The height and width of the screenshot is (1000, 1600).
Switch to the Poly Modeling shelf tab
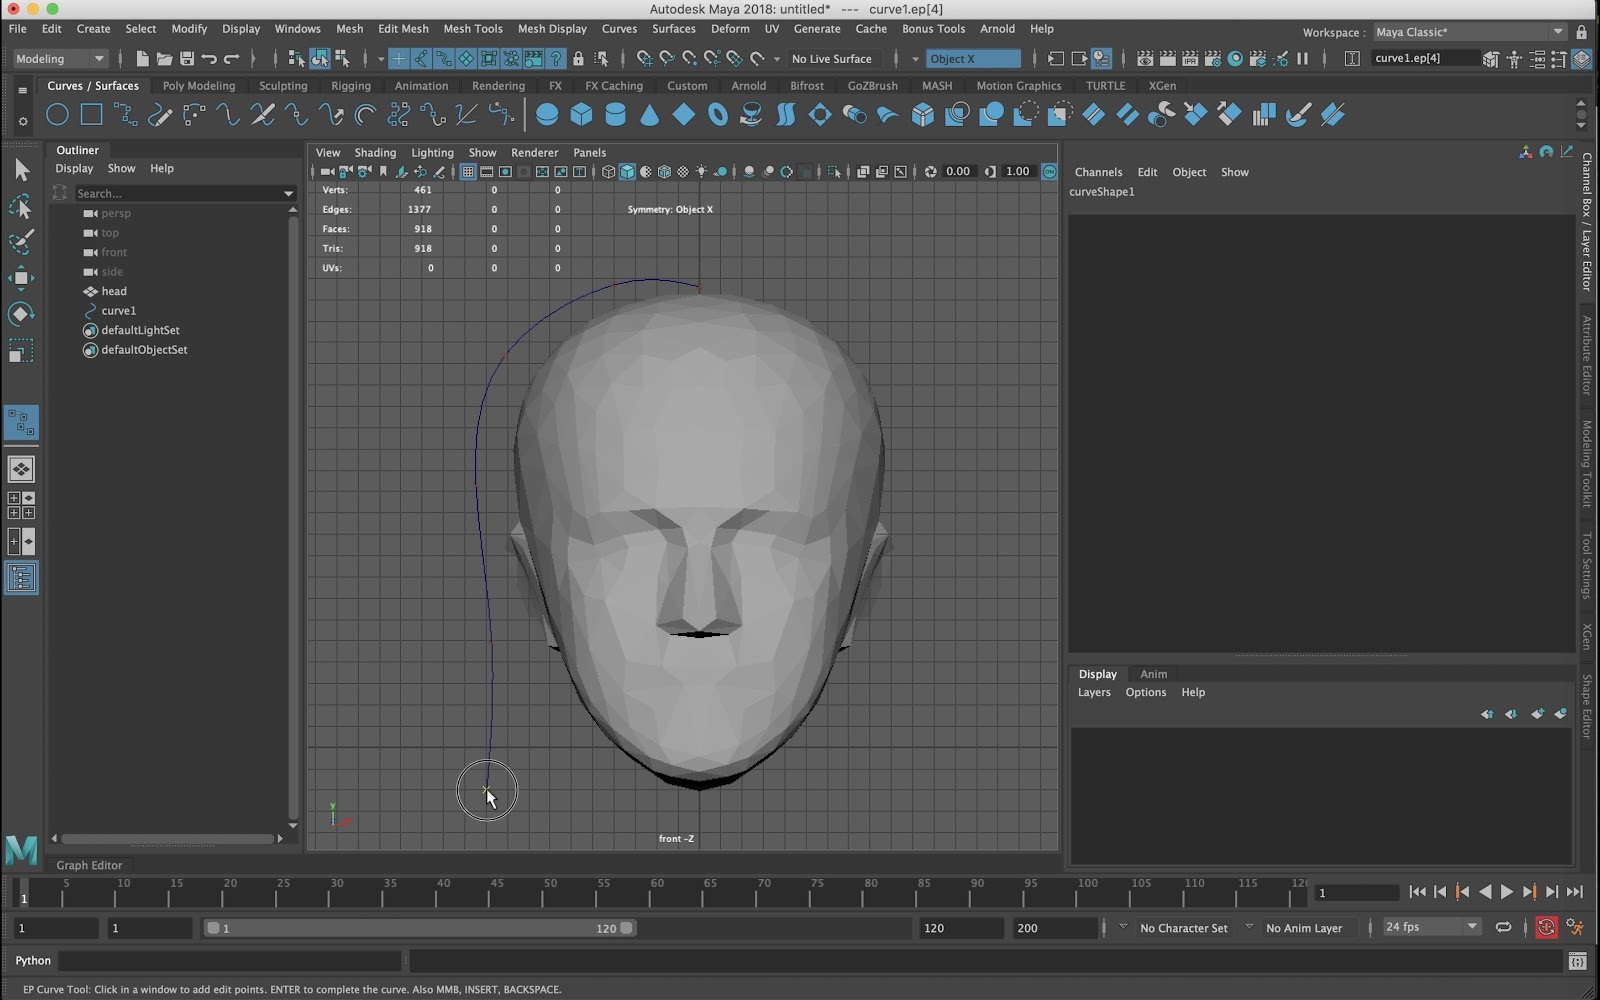coord(199,86)
